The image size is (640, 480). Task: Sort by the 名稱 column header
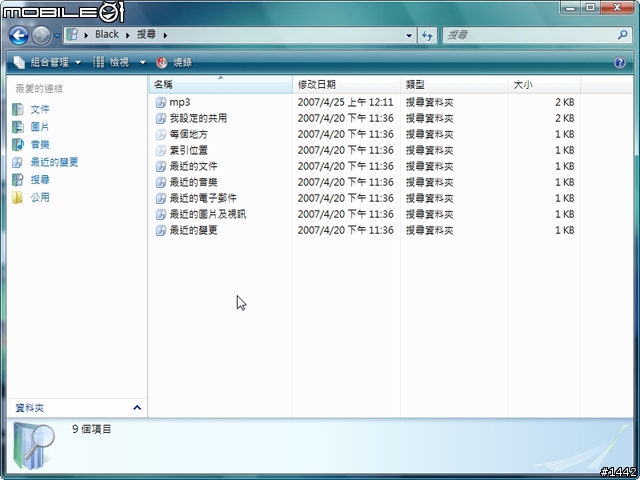click(220, 85)
